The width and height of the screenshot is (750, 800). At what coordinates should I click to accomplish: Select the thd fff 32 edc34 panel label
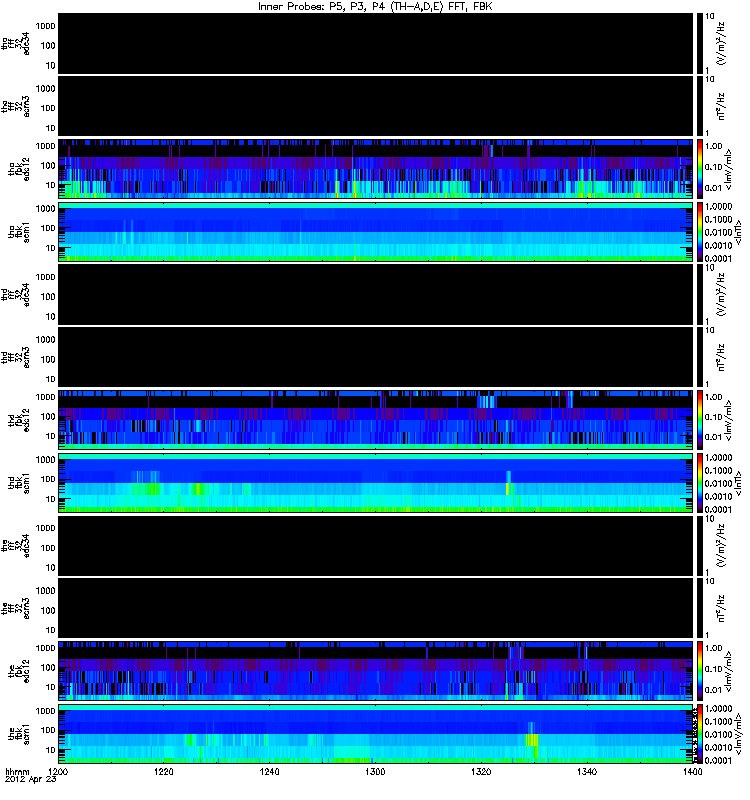click(x=16, y=295)
